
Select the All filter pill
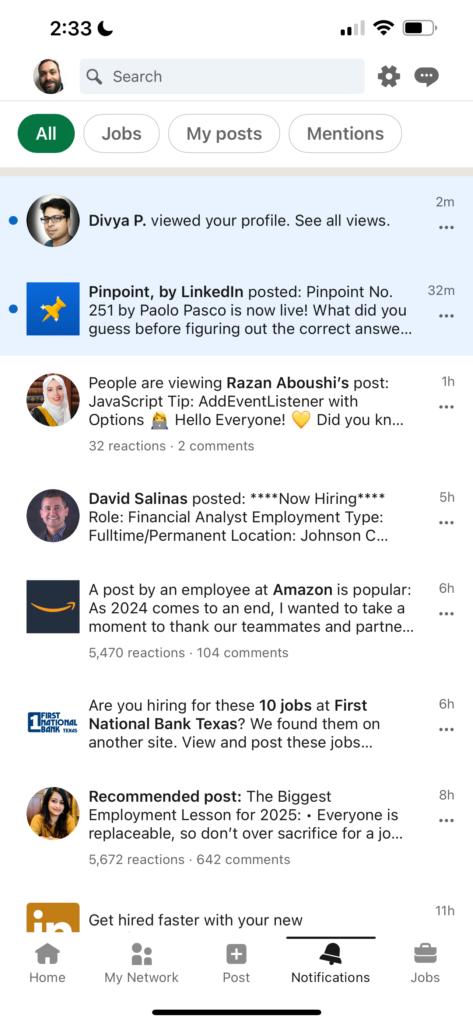tap(46, 134)
